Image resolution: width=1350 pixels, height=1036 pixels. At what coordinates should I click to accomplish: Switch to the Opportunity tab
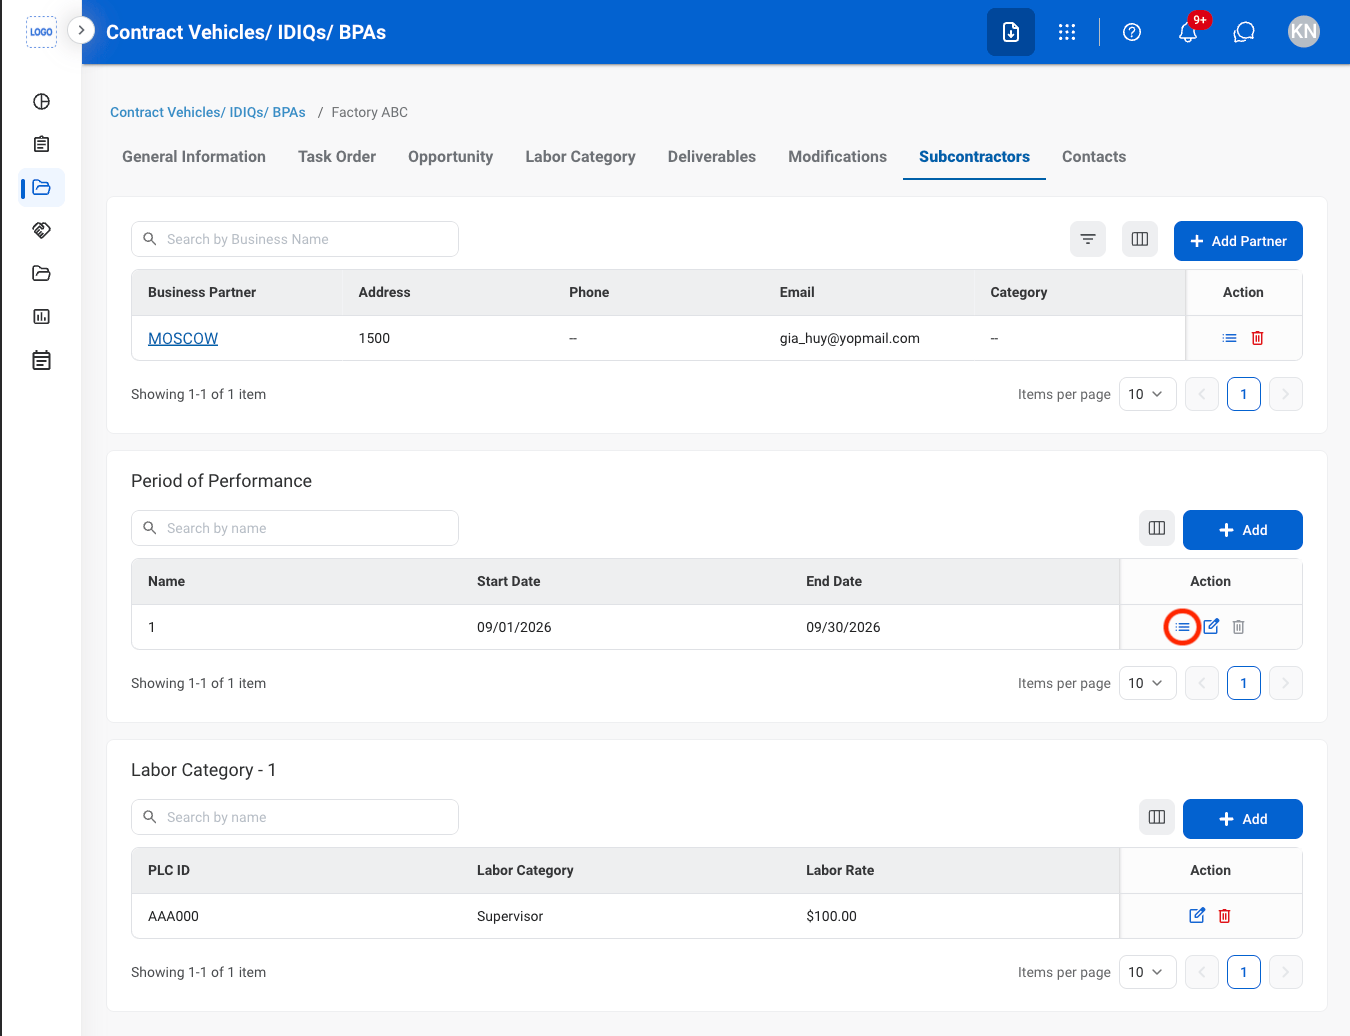450,157
